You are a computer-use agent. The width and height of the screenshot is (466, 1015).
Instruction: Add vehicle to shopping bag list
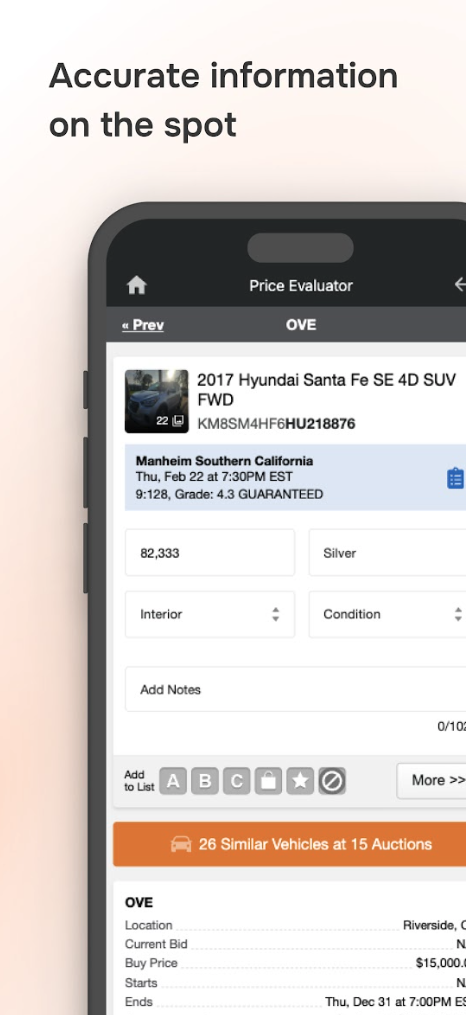[268, 781]
